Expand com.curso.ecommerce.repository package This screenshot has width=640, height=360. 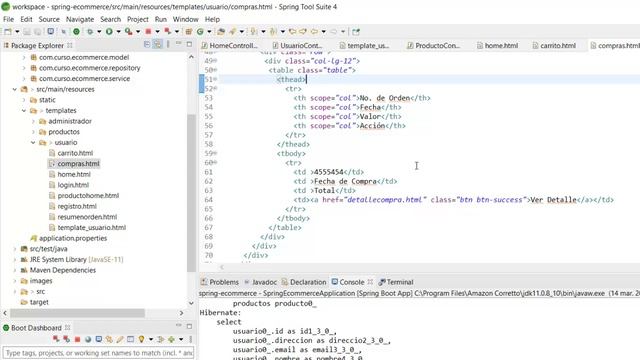pos(24,68)
